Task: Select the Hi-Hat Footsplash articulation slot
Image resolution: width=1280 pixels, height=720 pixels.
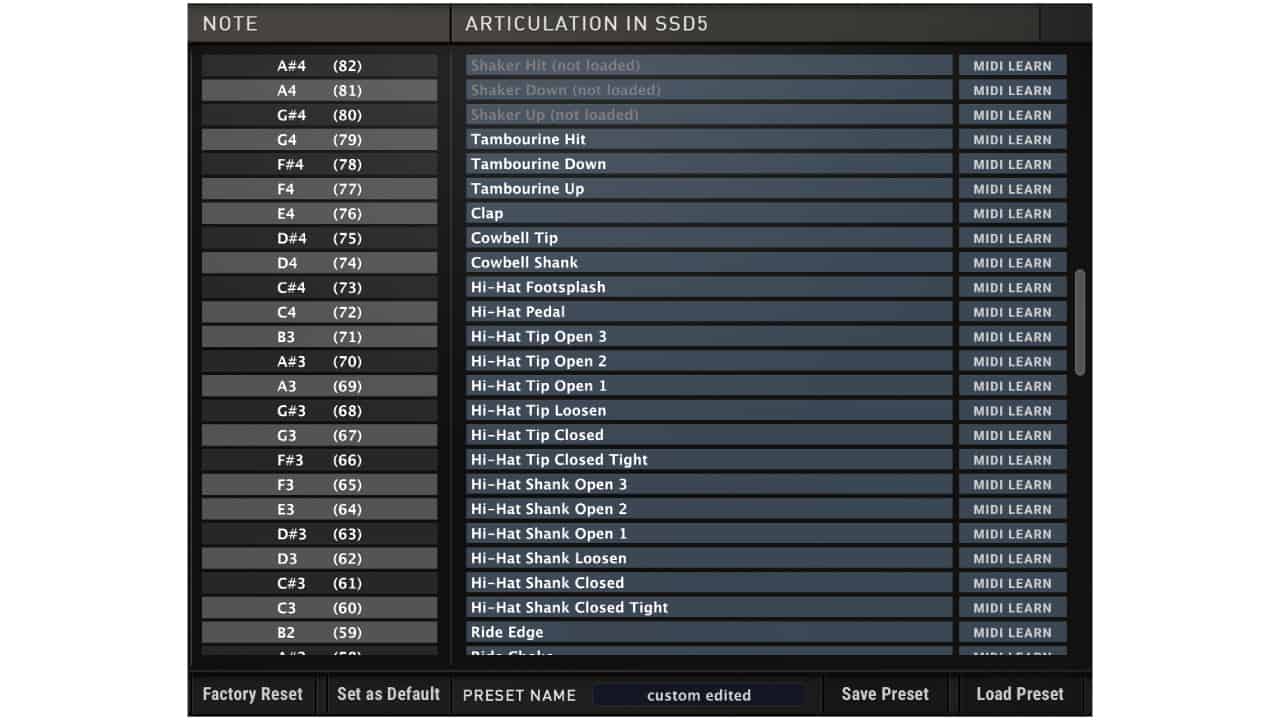Action: pos(708,287)
